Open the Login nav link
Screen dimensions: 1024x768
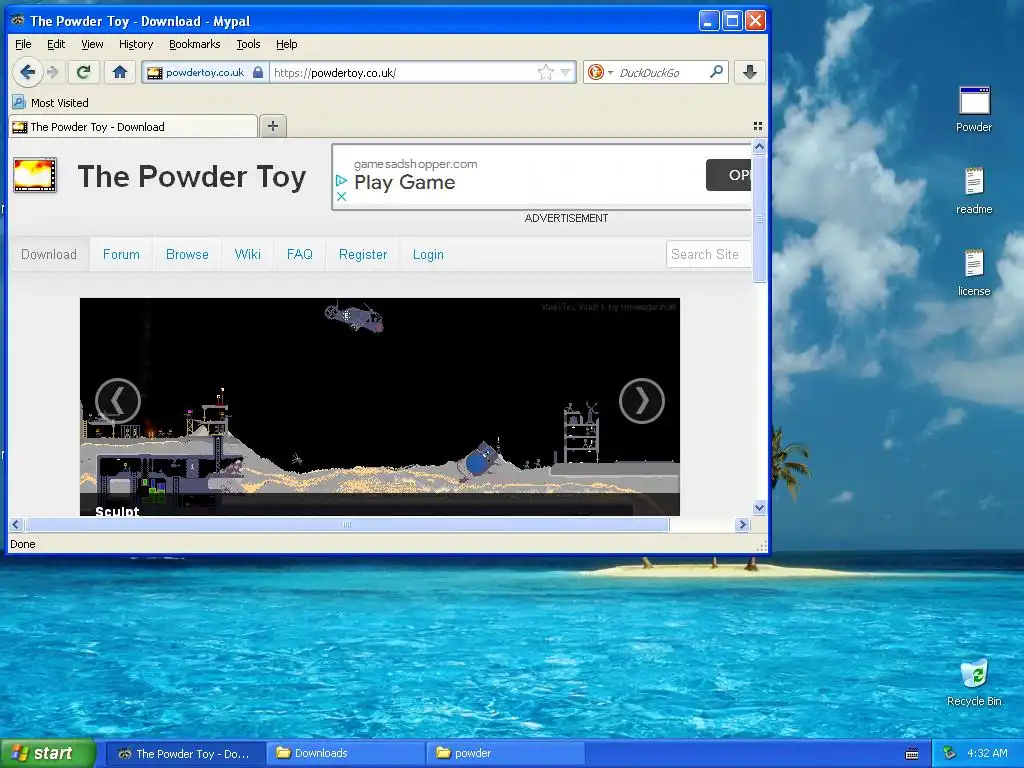(x=428, y=254)
